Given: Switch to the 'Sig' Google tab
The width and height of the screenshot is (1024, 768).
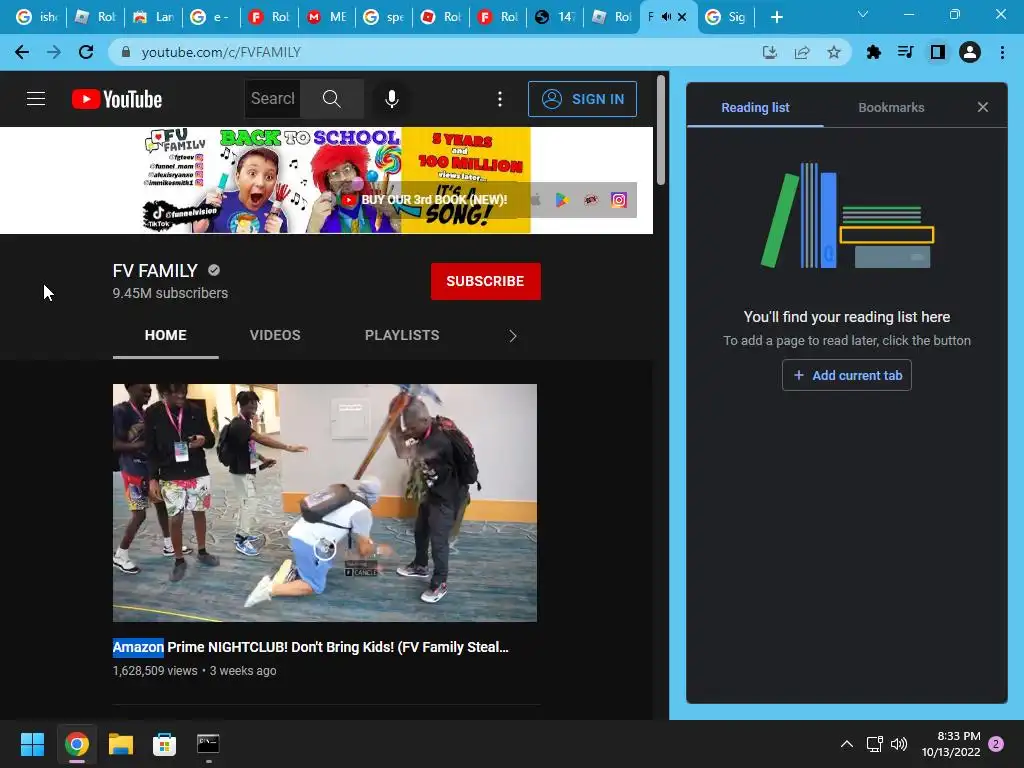Looking at the screenshot, I should coord(726,17).
